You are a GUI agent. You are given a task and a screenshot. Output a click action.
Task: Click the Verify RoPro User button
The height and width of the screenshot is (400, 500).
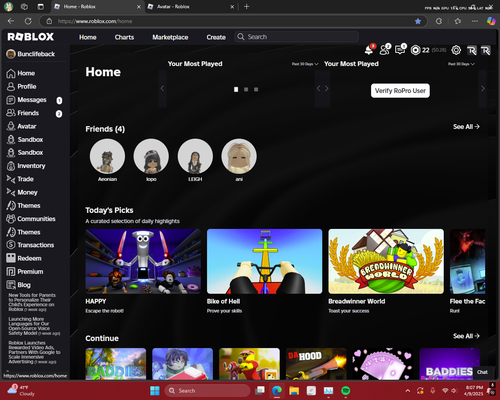click(x=400, y=91)
